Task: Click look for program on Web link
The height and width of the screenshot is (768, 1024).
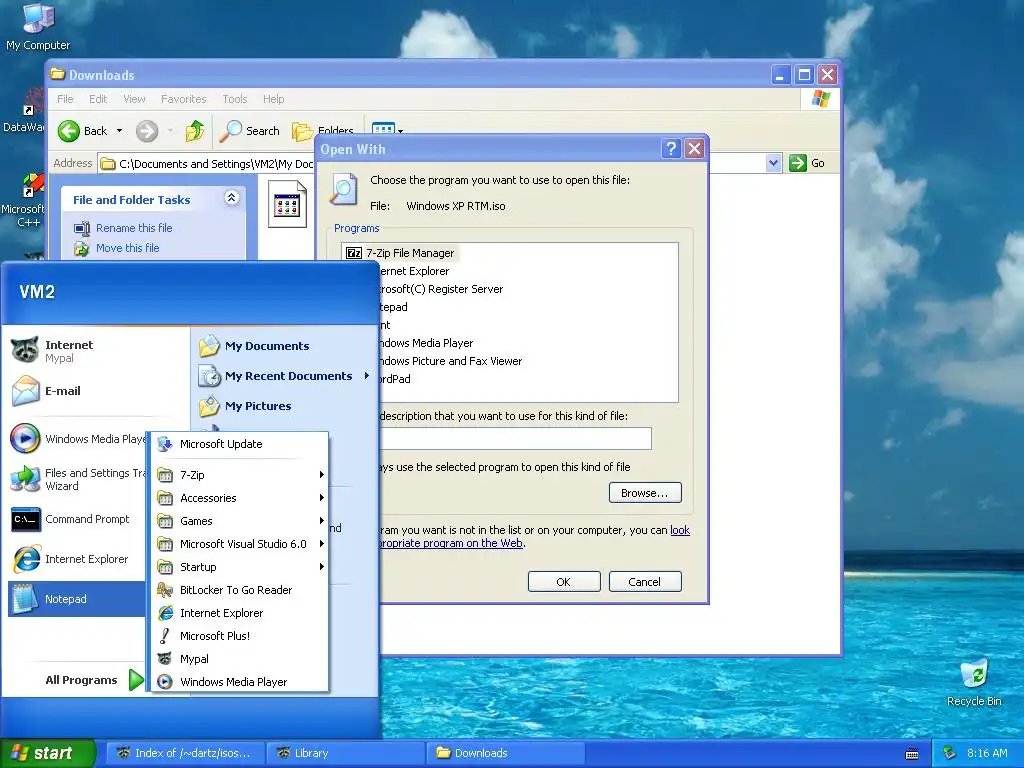Action: (680, 530)
